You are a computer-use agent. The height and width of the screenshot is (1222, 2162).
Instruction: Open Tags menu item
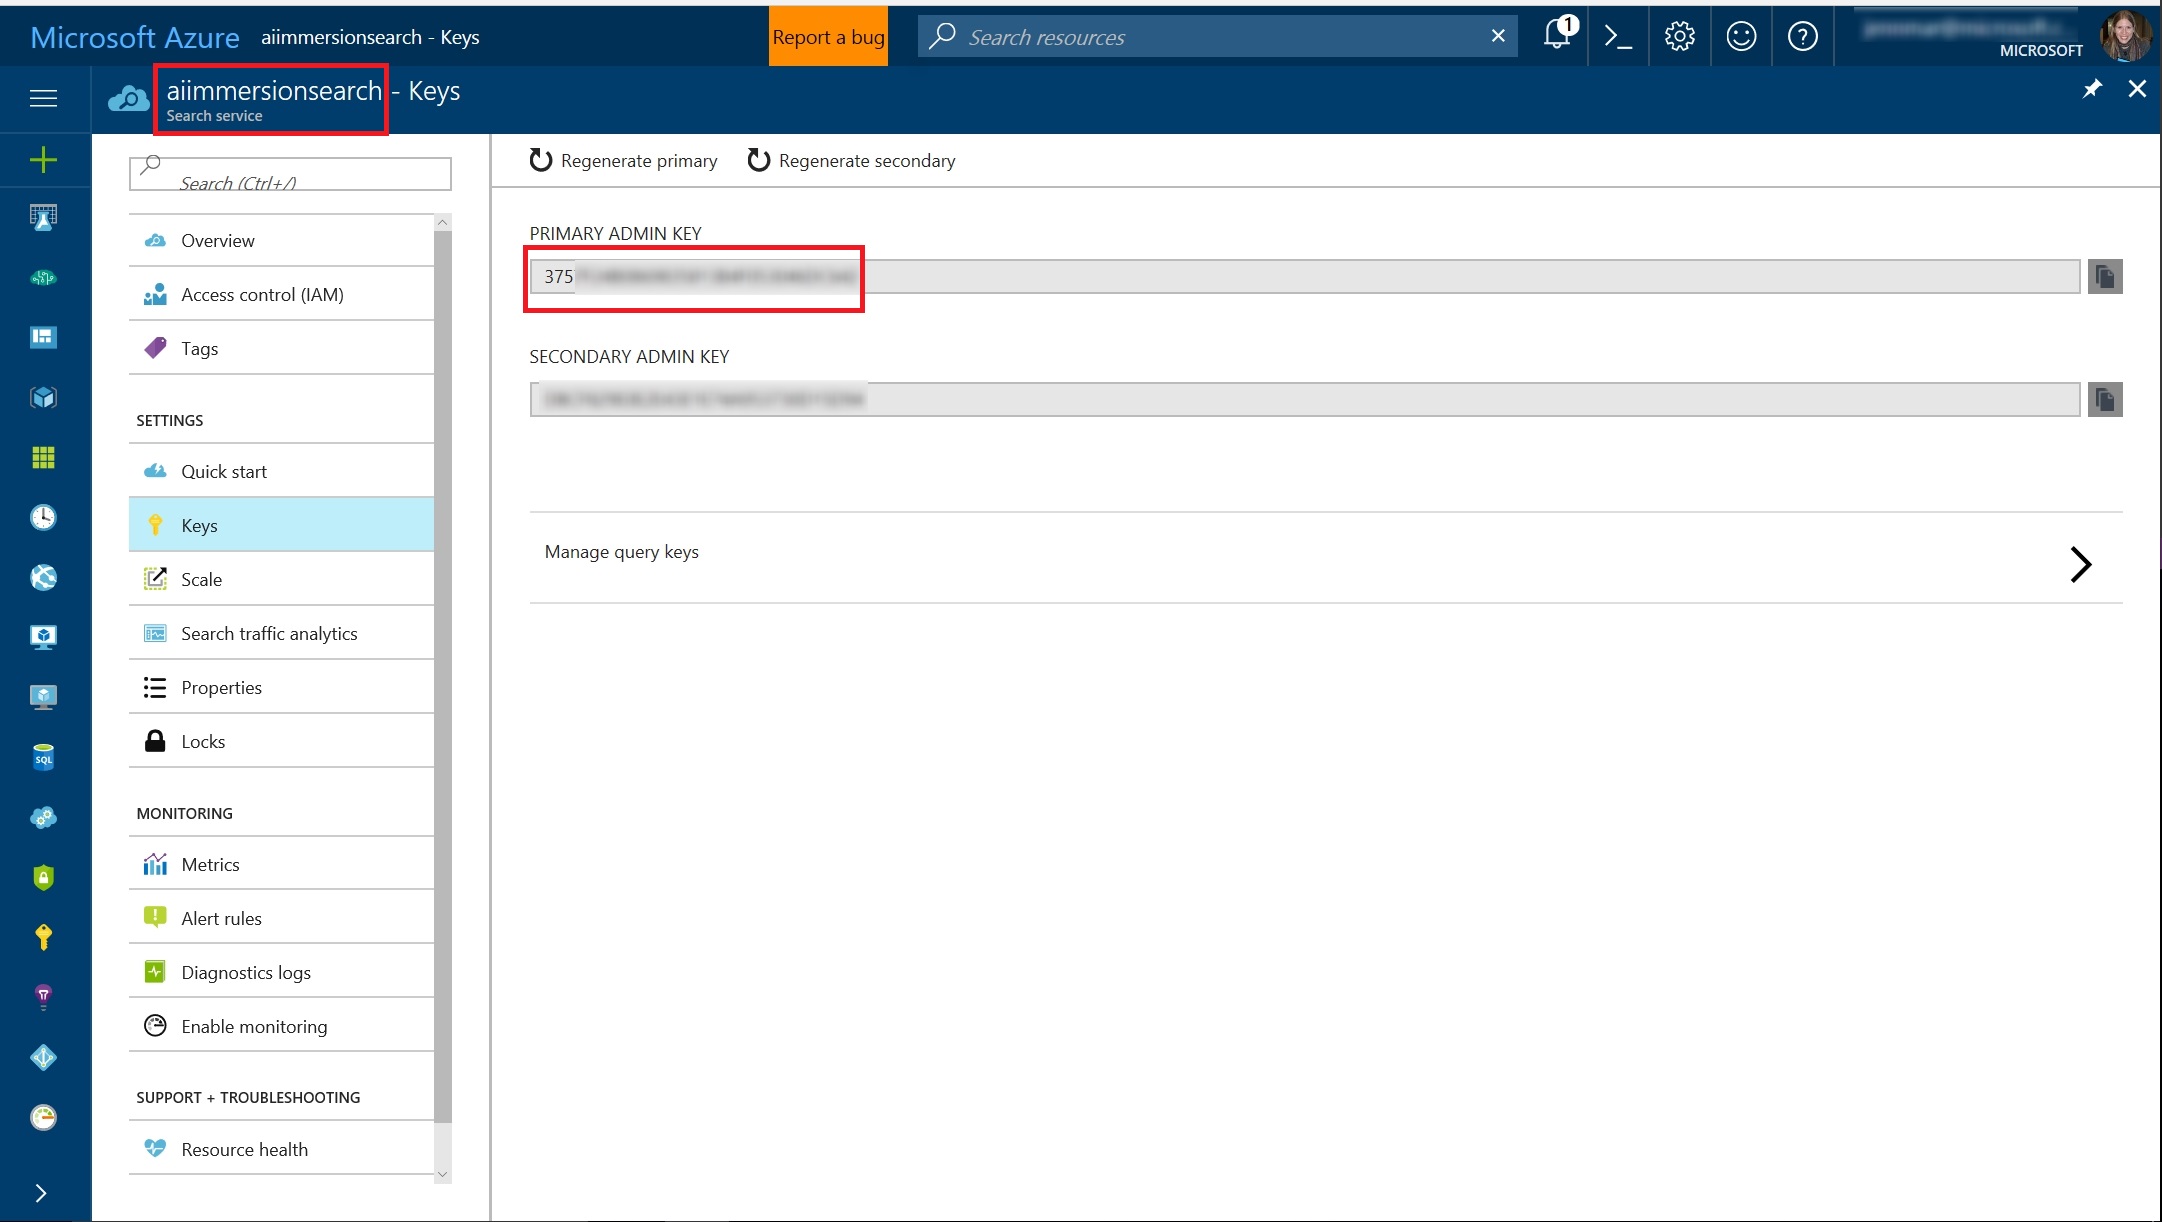click(x=281, y=348)
